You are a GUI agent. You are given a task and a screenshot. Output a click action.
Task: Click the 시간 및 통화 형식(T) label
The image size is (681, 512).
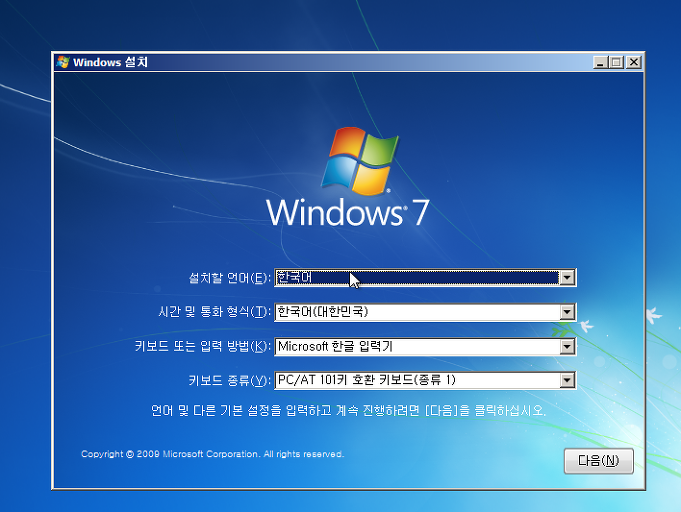point(214,312)
